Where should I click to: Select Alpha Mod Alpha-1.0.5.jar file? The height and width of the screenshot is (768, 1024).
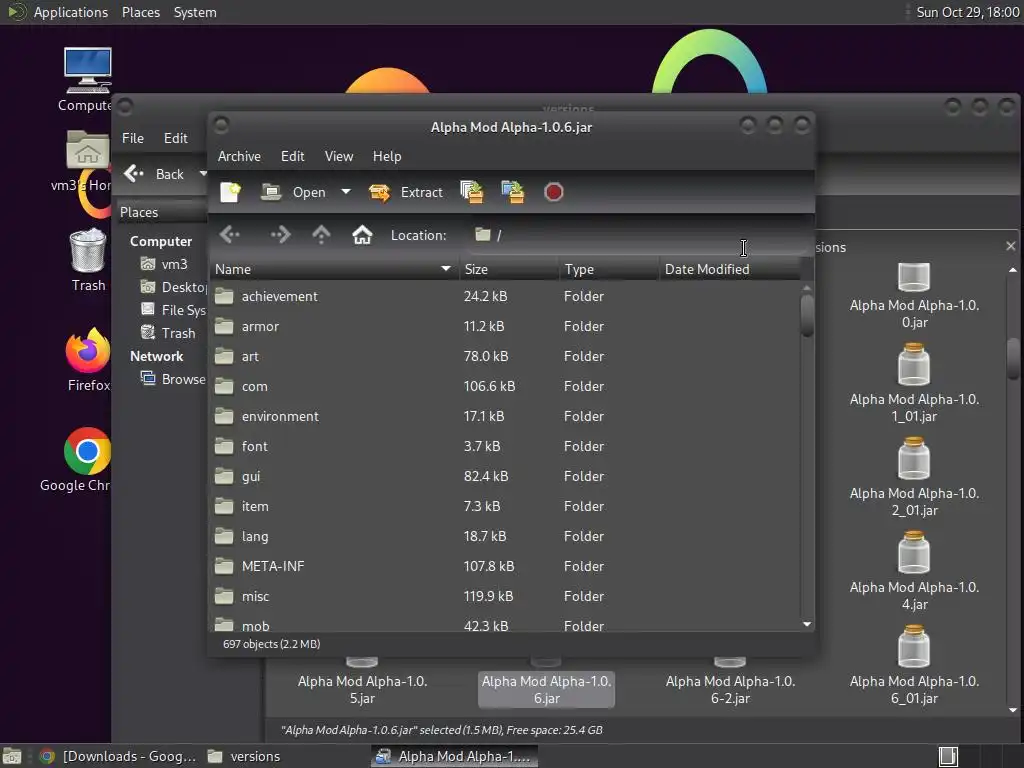click(362, 684)
